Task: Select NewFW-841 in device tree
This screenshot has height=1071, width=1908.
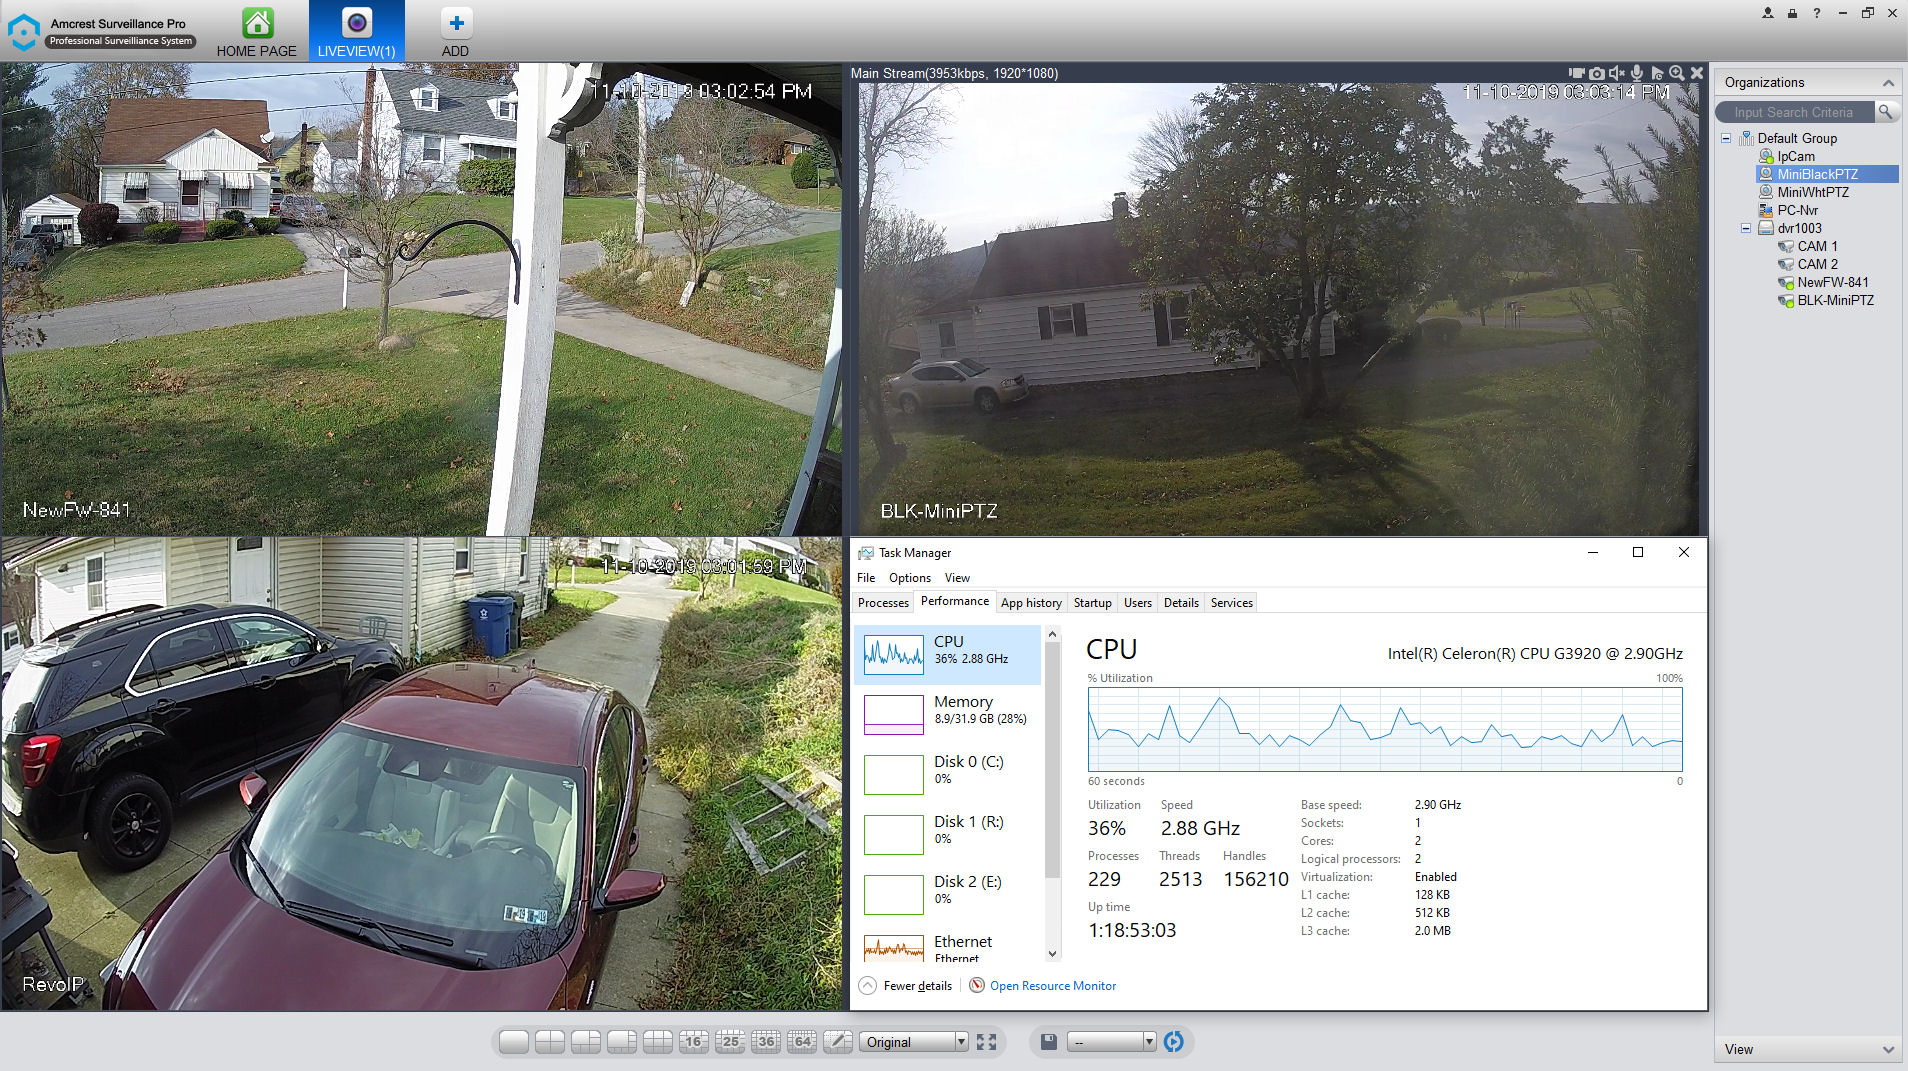Action: pyautogui.click(x=1832, y=282)
